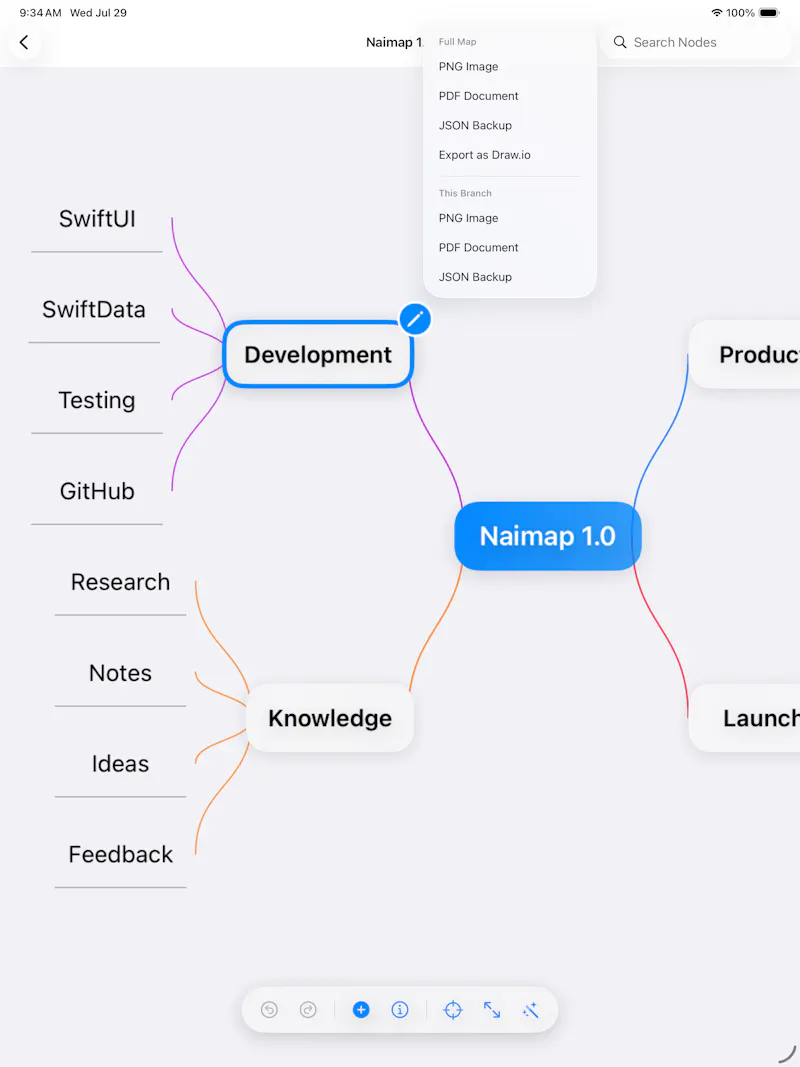Select the GitHub leaf node
This screenshot has height=1067, width=800.
tap(97, 491)
